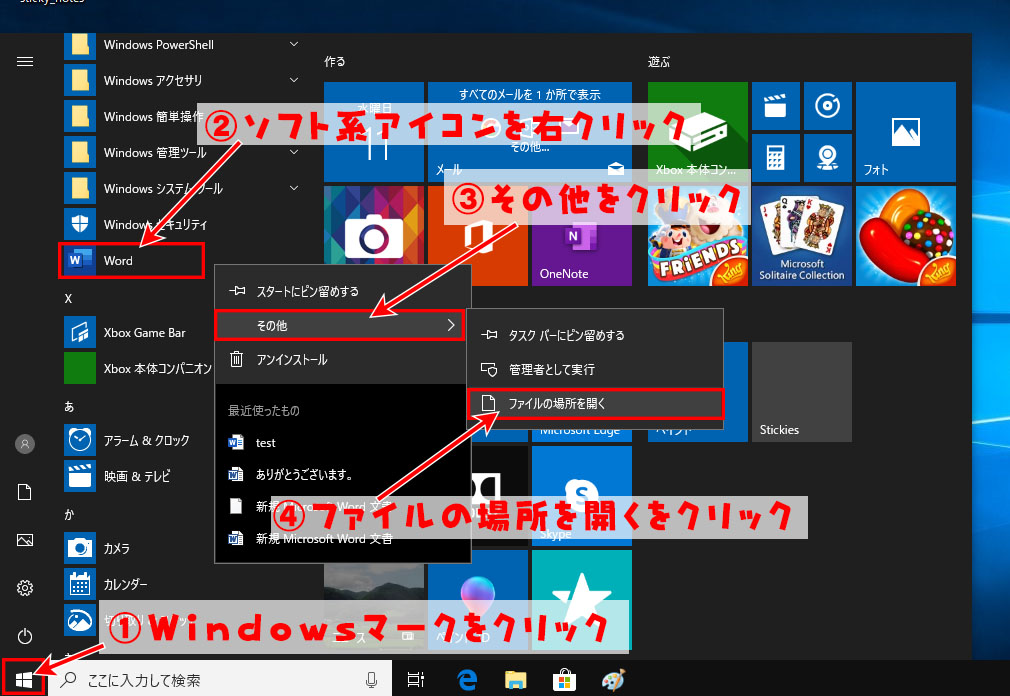Select 管理者として実行
Image resolution: width=1010 pixels, height=696 pixels.
[x=595, y=369]
